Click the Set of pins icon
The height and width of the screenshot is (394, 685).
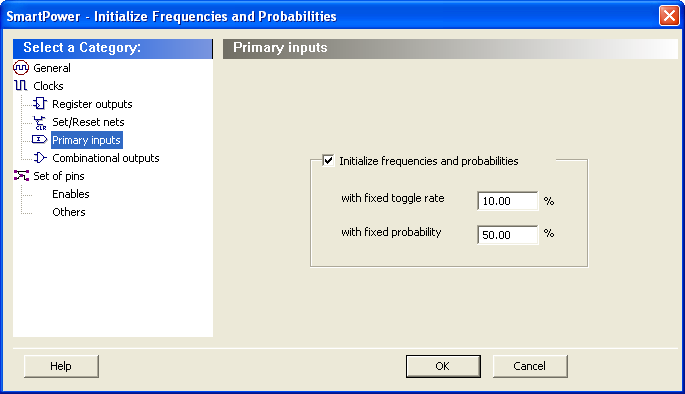(21, 176)
